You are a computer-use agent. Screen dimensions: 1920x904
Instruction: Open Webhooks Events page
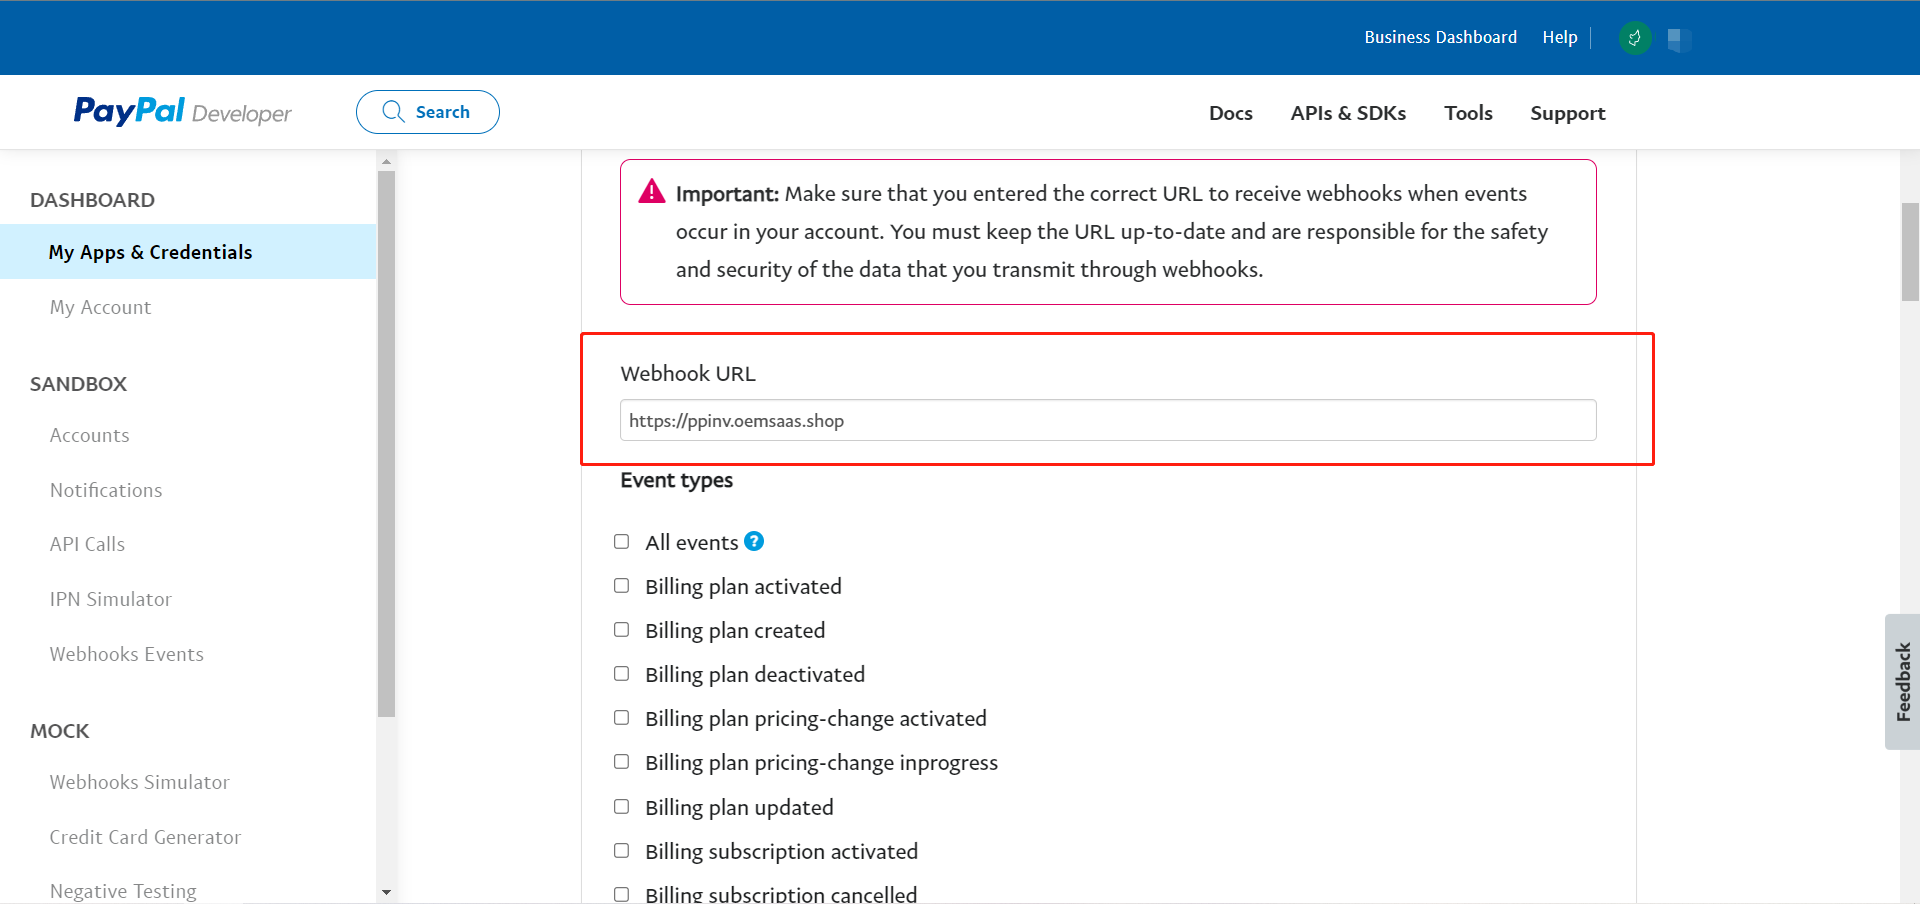127,654
